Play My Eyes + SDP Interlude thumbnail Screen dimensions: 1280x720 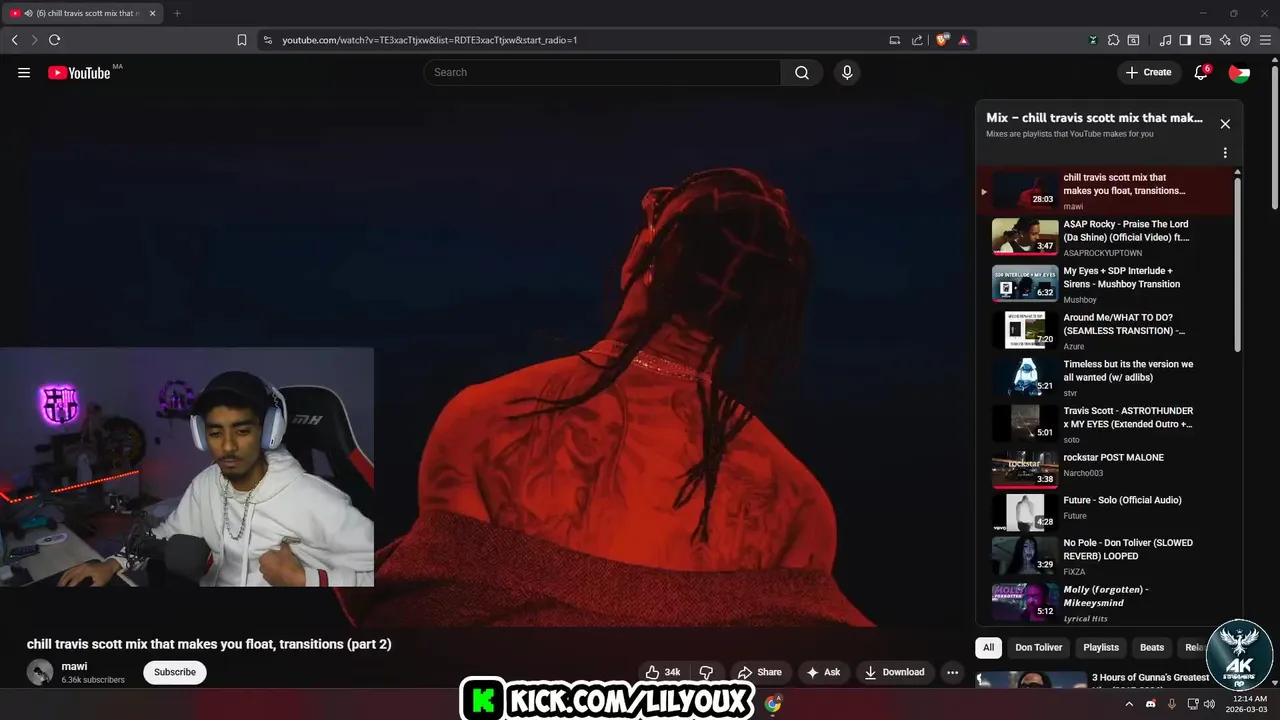pos(1025,283)
